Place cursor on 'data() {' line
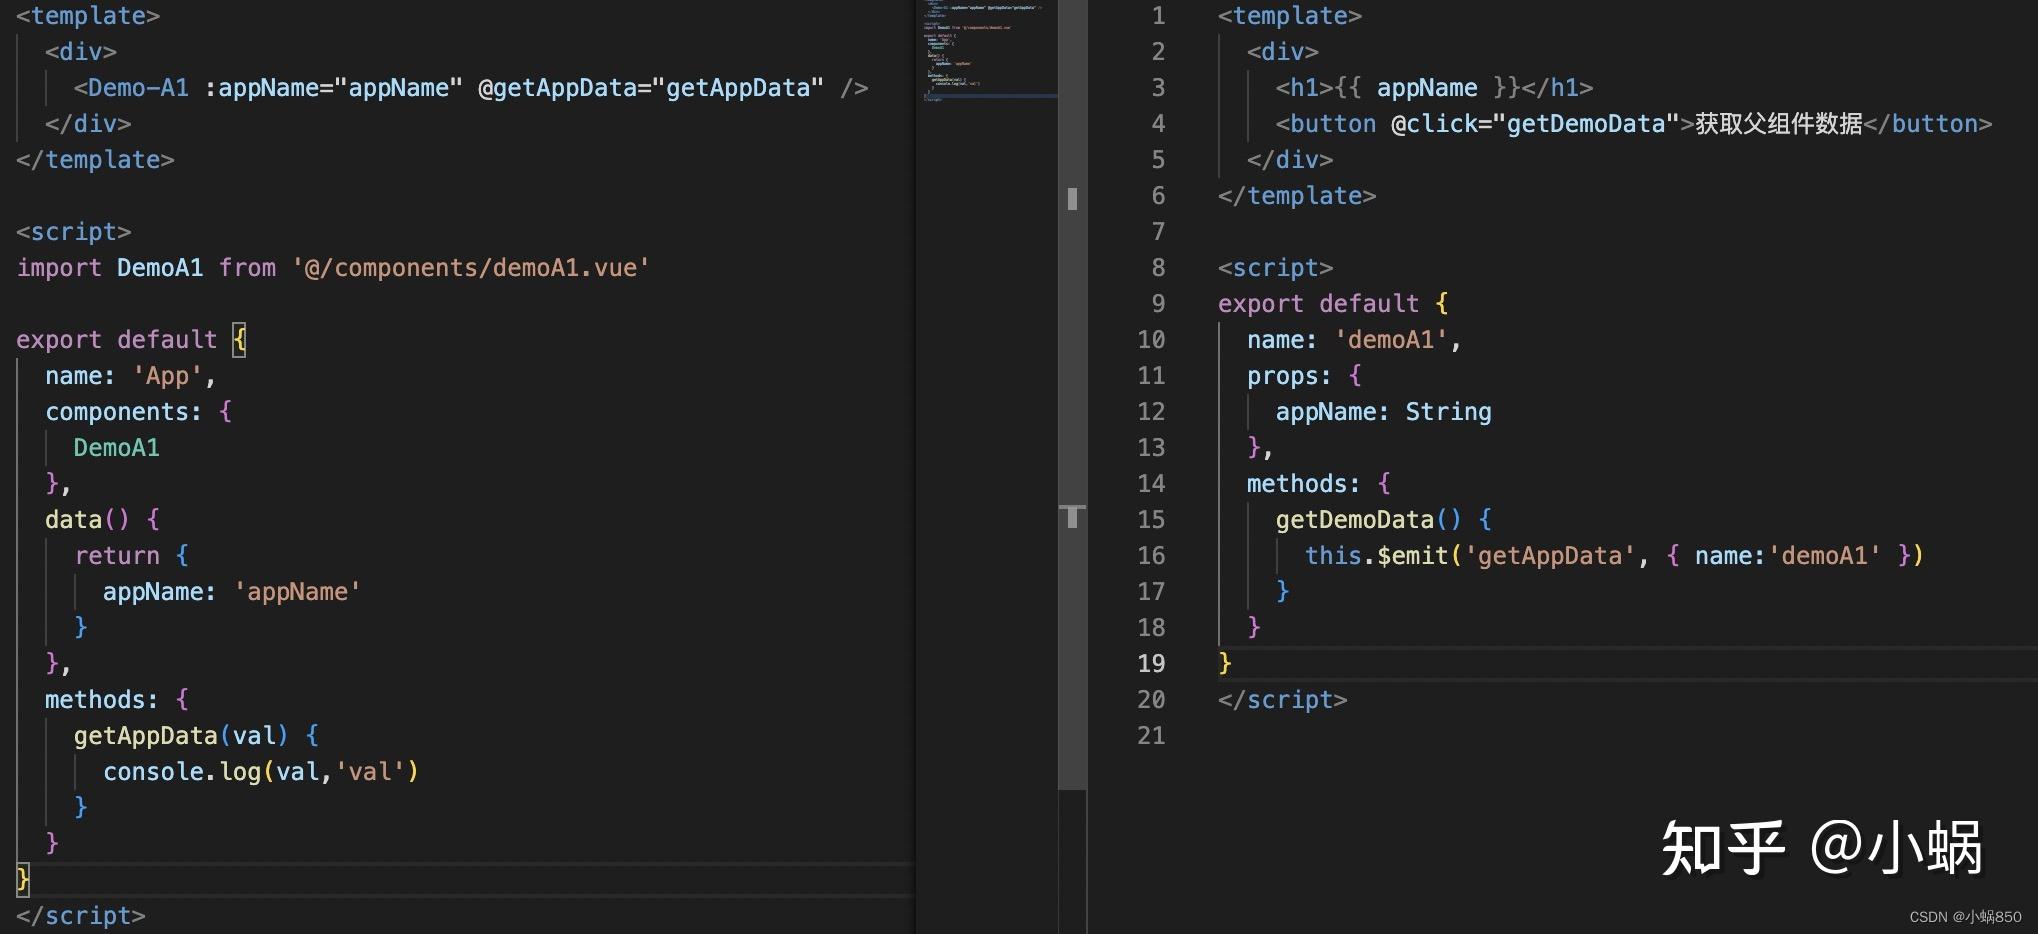The image size is (2038, 934). [102, 520]
